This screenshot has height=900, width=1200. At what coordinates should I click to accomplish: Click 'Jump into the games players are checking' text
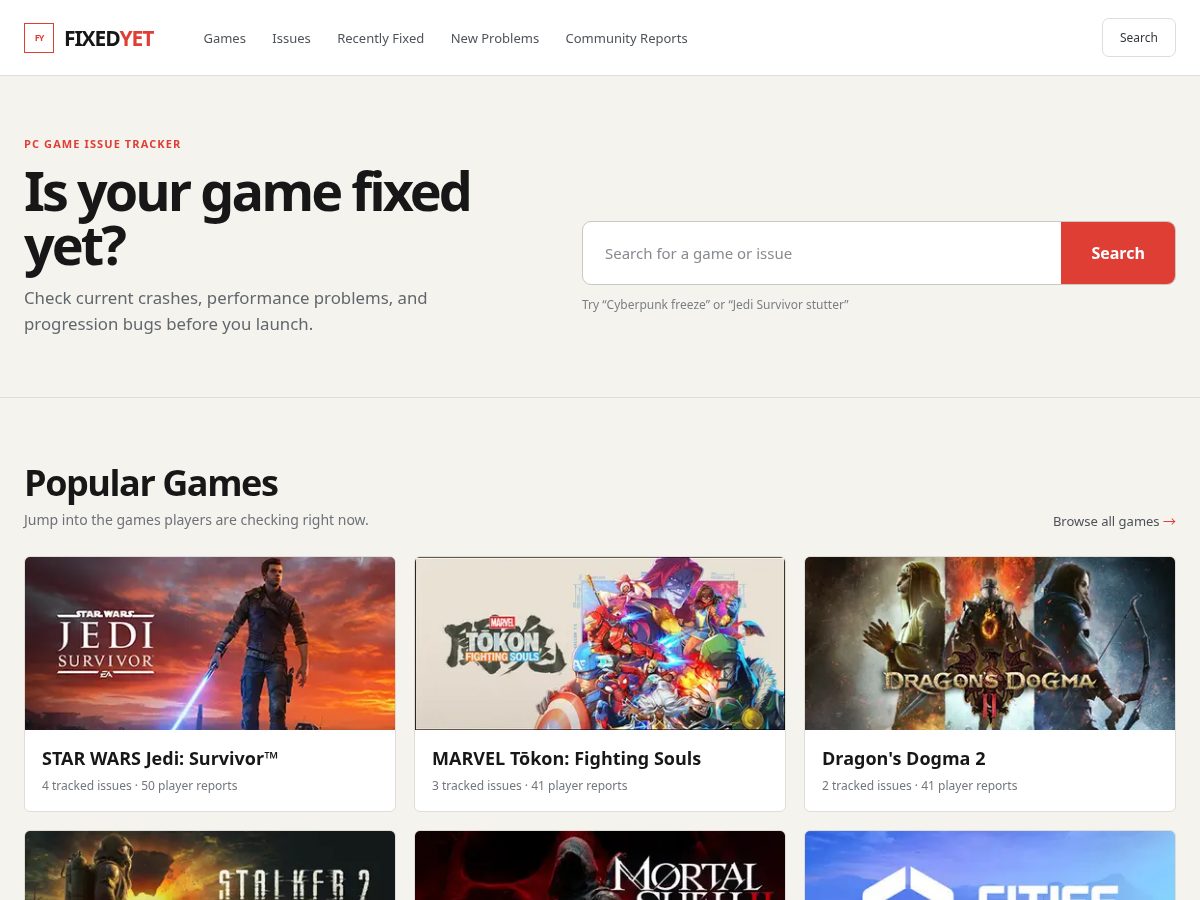[x=196, y=520]
